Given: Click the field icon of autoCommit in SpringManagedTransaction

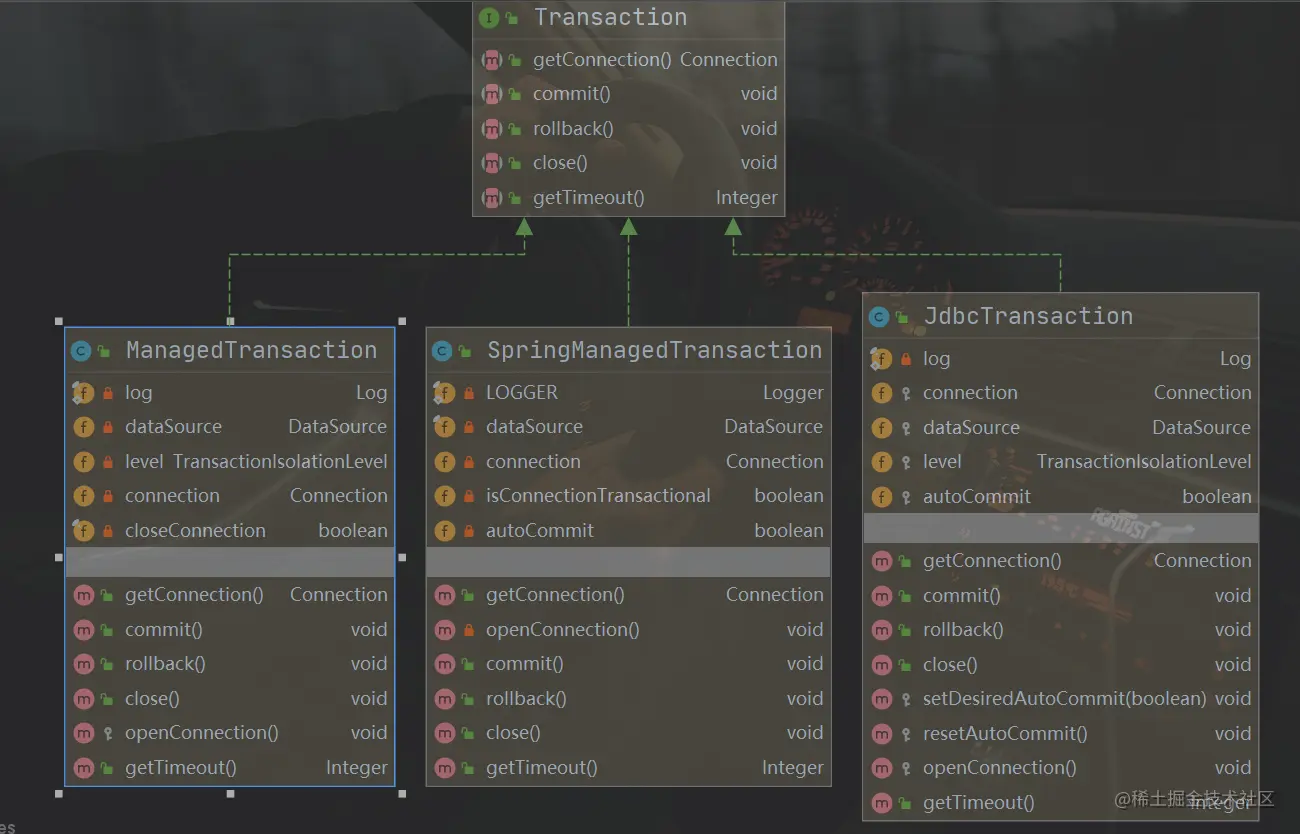Looking at the screenshot, I should click(x=444, y=531).
